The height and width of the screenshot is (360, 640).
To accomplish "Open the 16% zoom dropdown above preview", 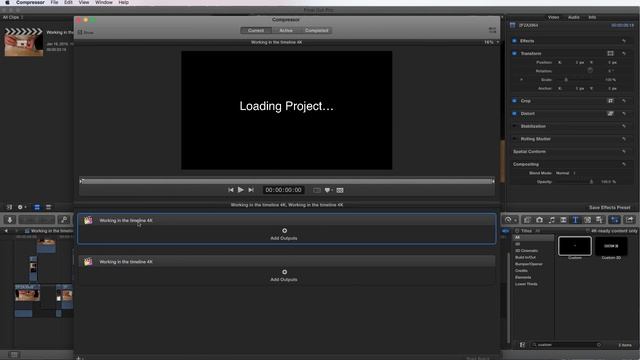I will [491, 42].
